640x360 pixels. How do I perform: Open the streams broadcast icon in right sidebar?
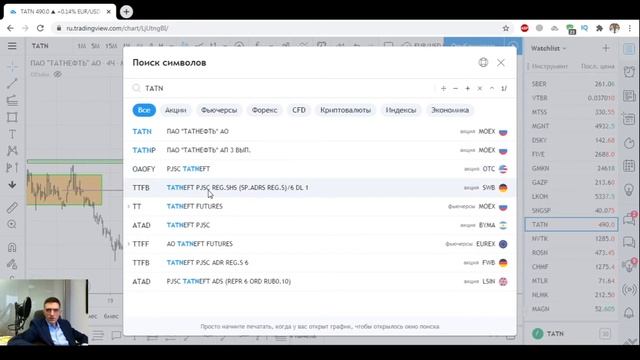(x=629, y=290)
